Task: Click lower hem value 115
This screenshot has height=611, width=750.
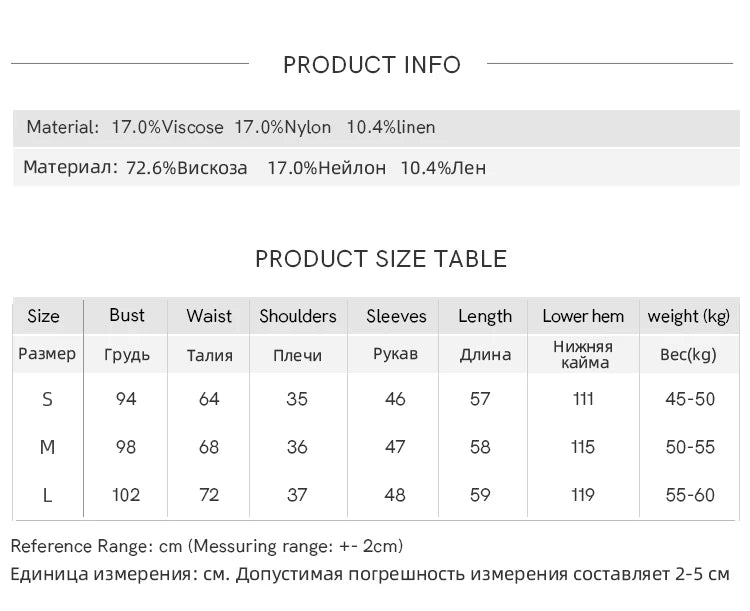Action: pos(583,447)
